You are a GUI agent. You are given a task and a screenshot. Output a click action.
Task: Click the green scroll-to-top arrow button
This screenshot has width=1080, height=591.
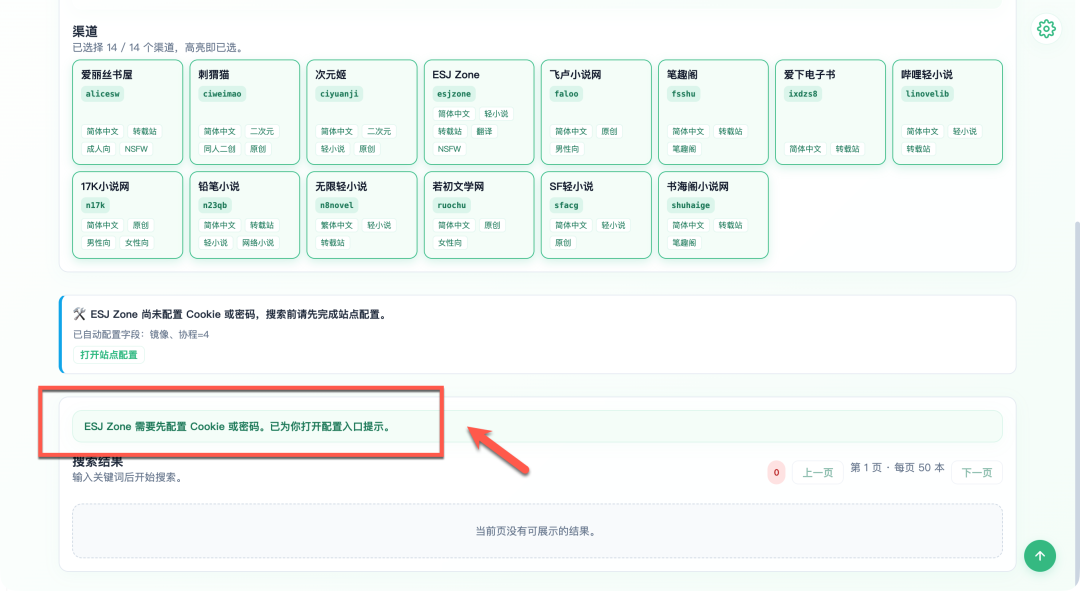pos(1039,556)
